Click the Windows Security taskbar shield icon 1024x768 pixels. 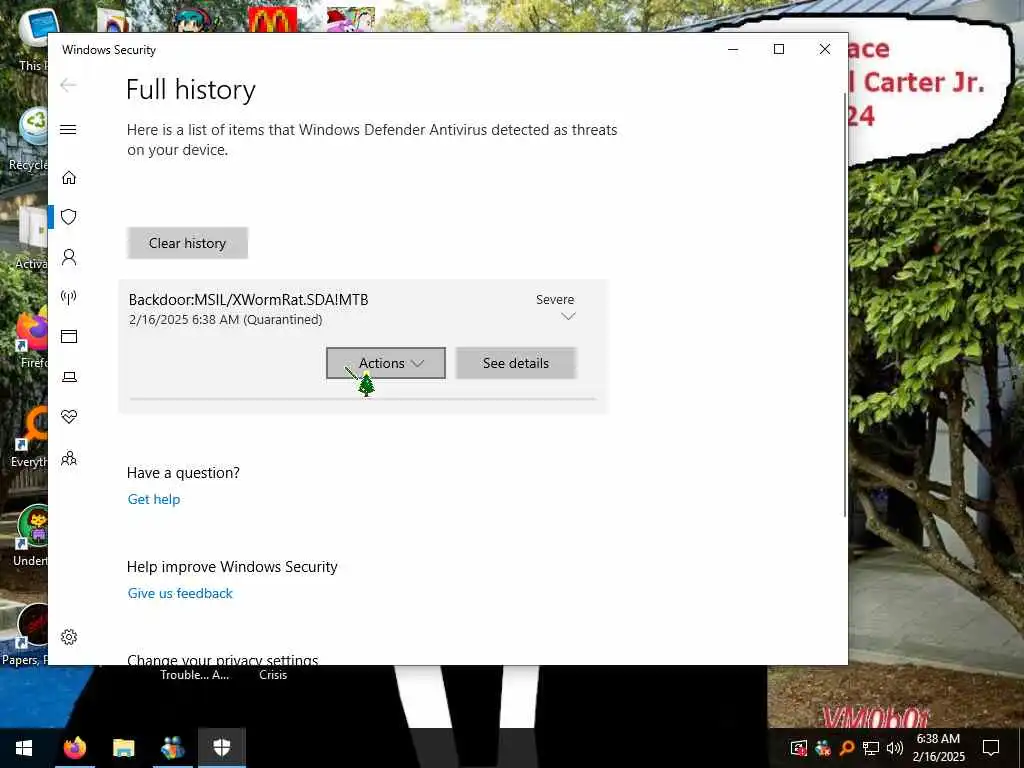tap(222, 748)
